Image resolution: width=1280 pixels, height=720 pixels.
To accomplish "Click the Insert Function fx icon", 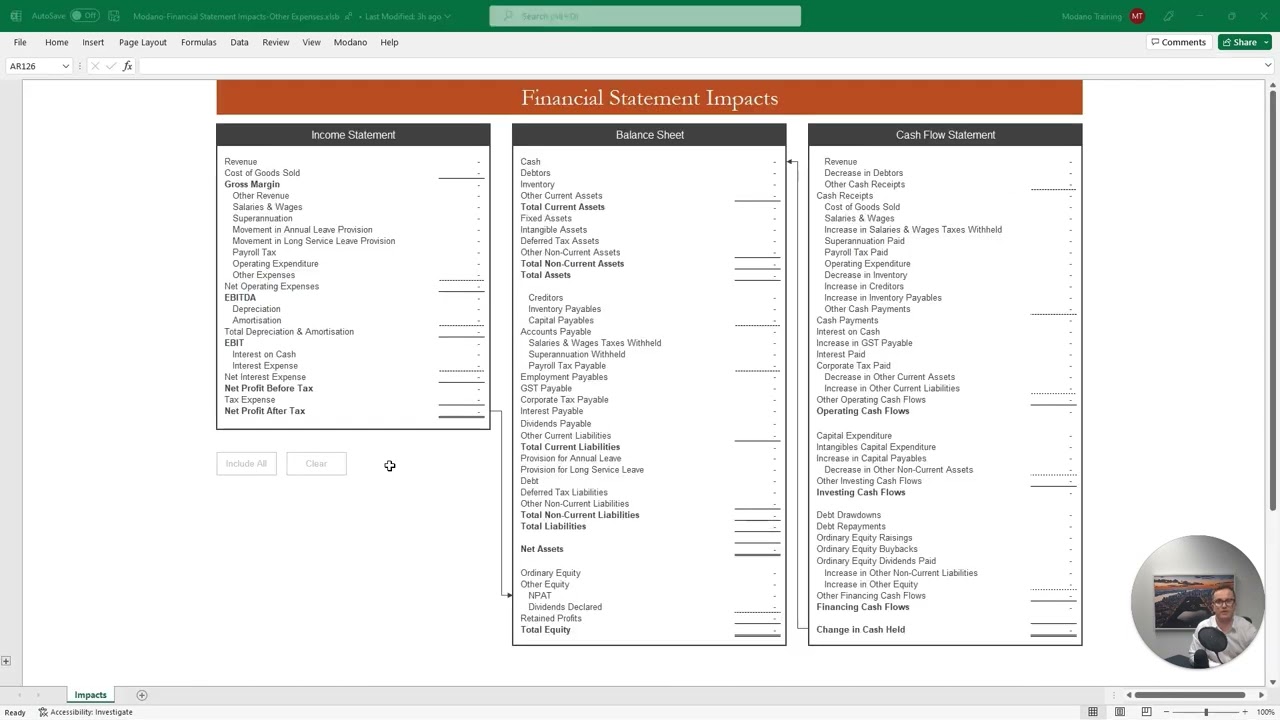I will coord(127,66).
